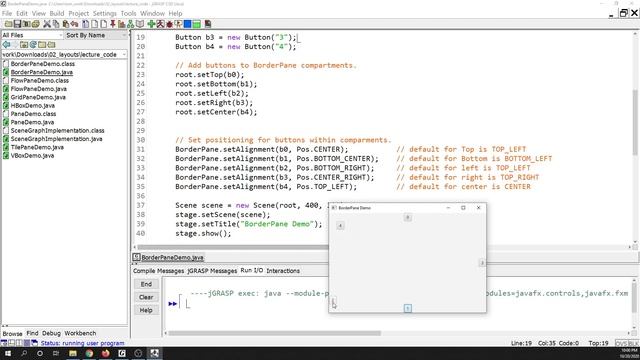The width and height of the screenshot is (640, 360).
Task: Open the All Files filter dropdown
Action: tap(32, 35)
